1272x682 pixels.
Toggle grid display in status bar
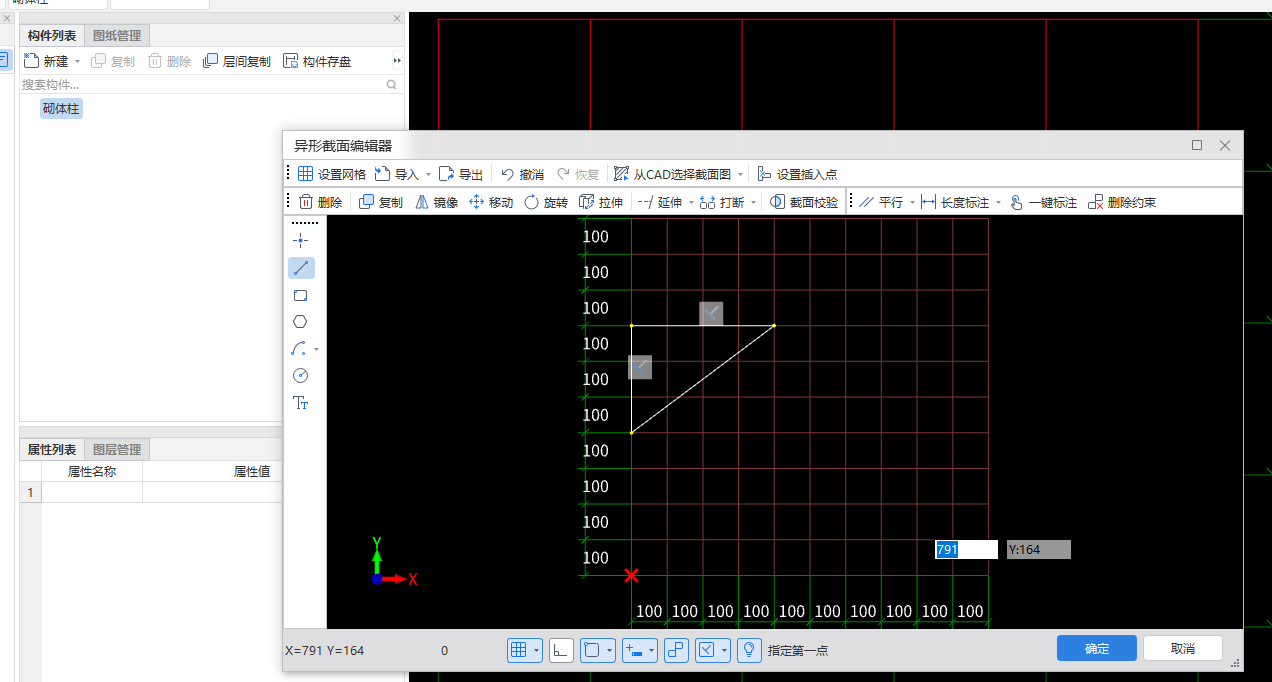click(x=519, y=650)
